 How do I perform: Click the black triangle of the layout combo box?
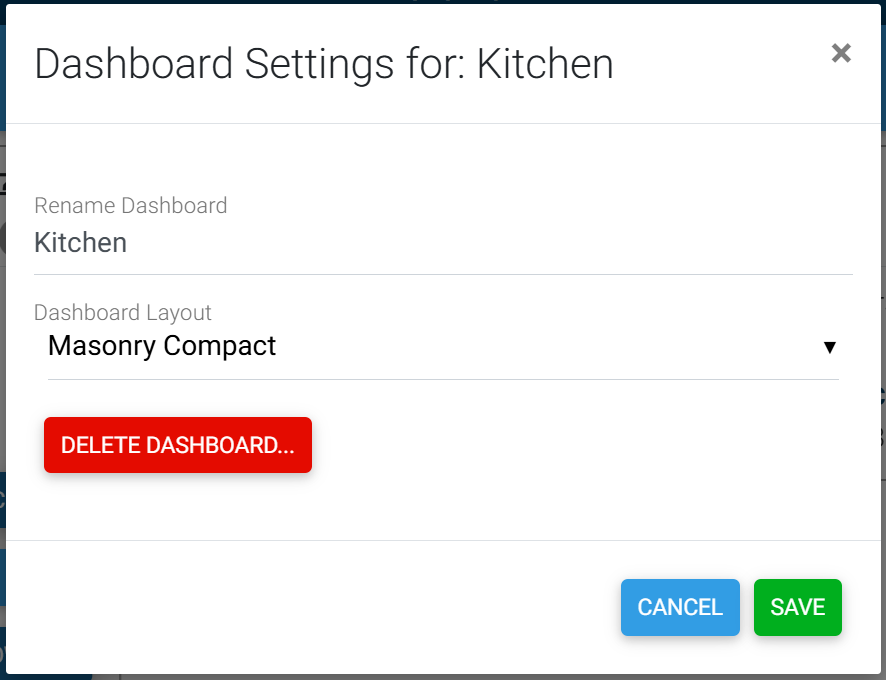tap(828, 347)
